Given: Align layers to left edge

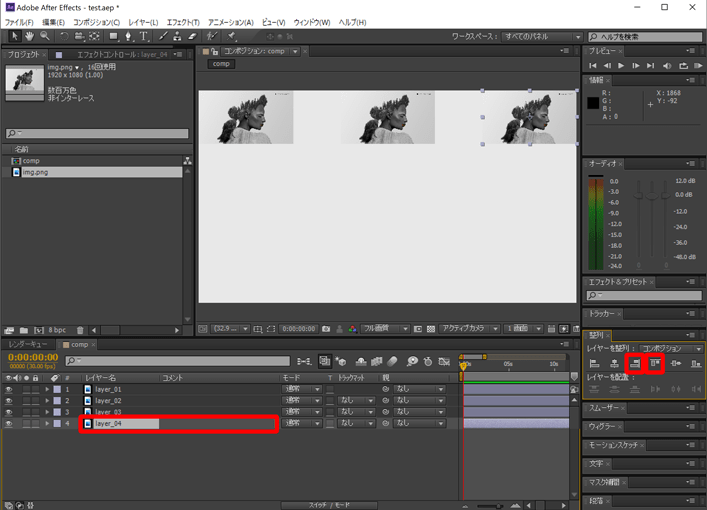Looking at the screenshot, I should tap(594, 363).
